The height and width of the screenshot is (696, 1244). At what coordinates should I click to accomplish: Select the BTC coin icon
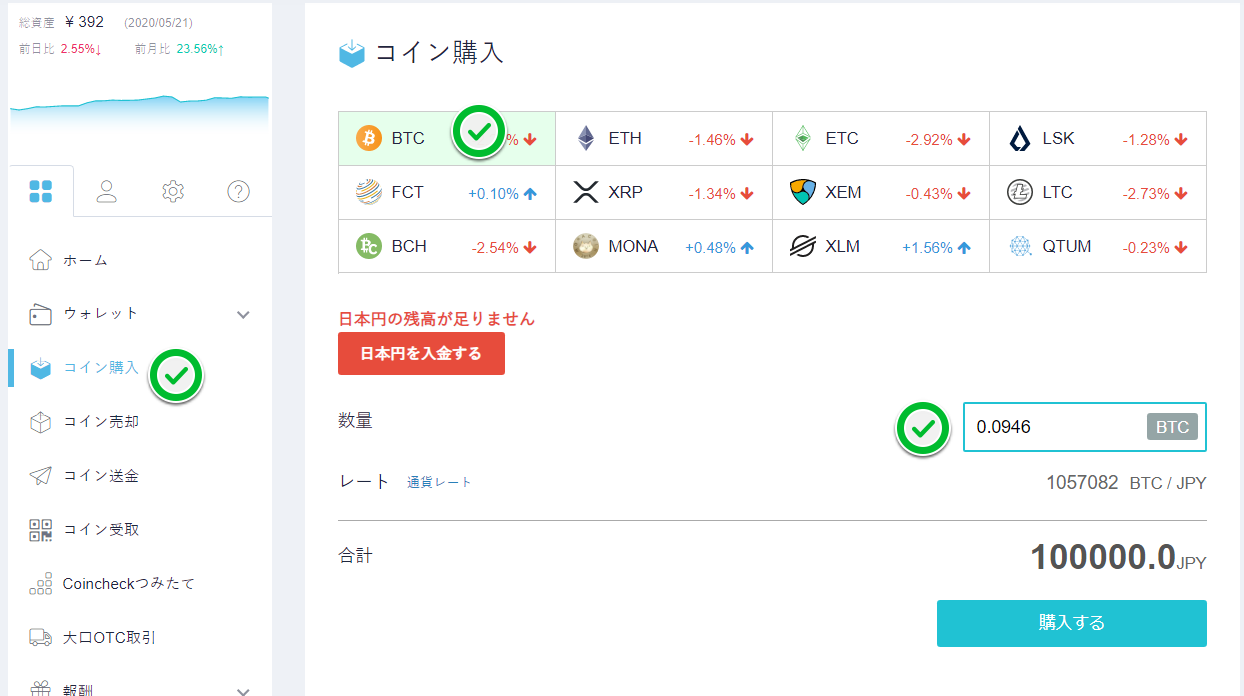coord(369,138)
